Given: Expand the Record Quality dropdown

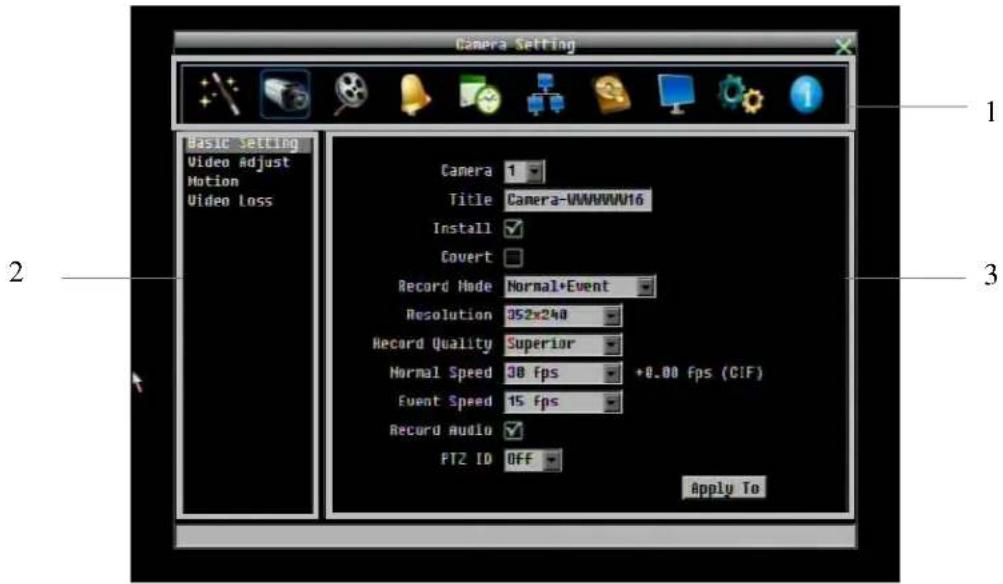Looking at the screenshot, I should click(563, 343).
